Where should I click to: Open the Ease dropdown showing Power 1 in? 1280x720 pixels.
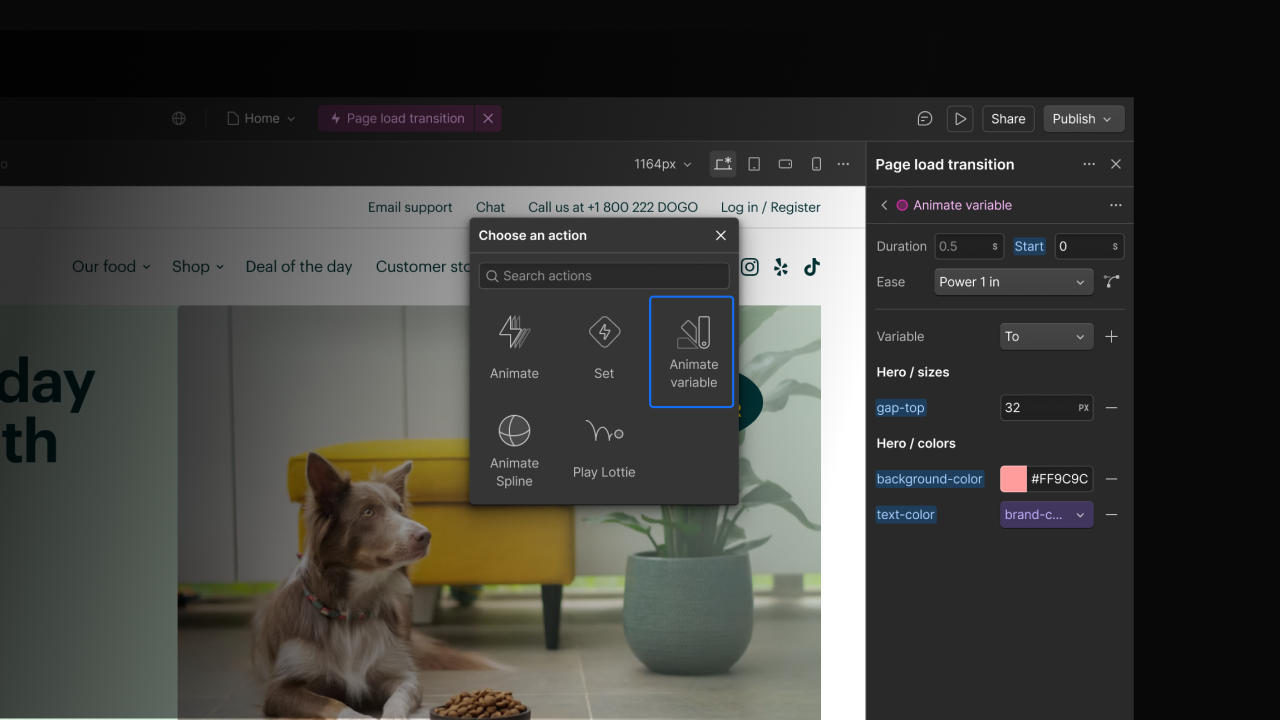click(1012, 281)
